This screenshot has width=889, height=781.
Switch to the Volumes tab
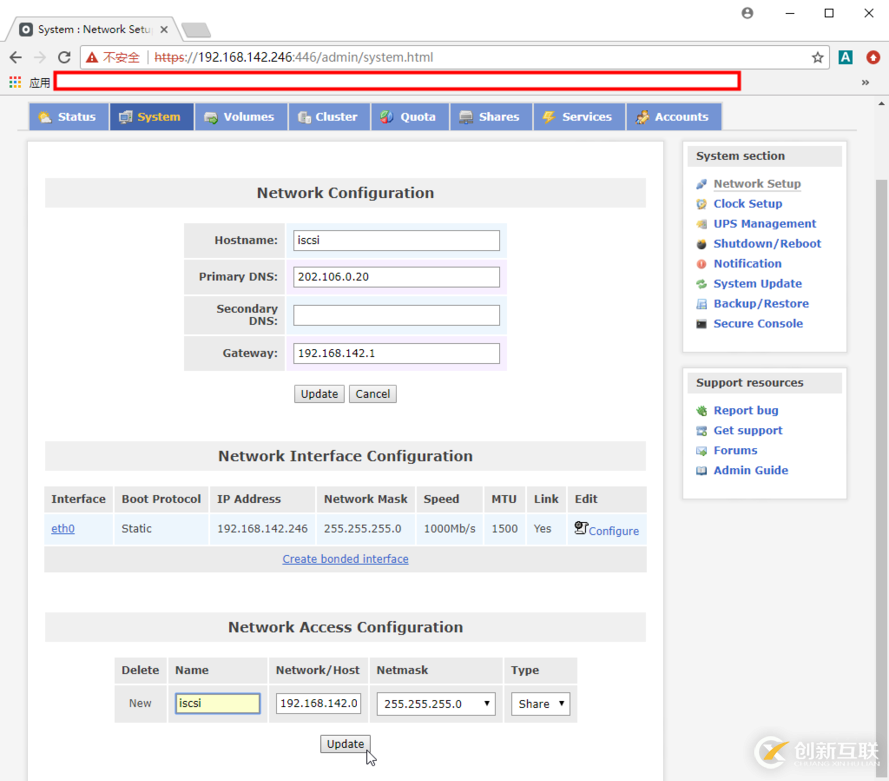tap(240, 117)
